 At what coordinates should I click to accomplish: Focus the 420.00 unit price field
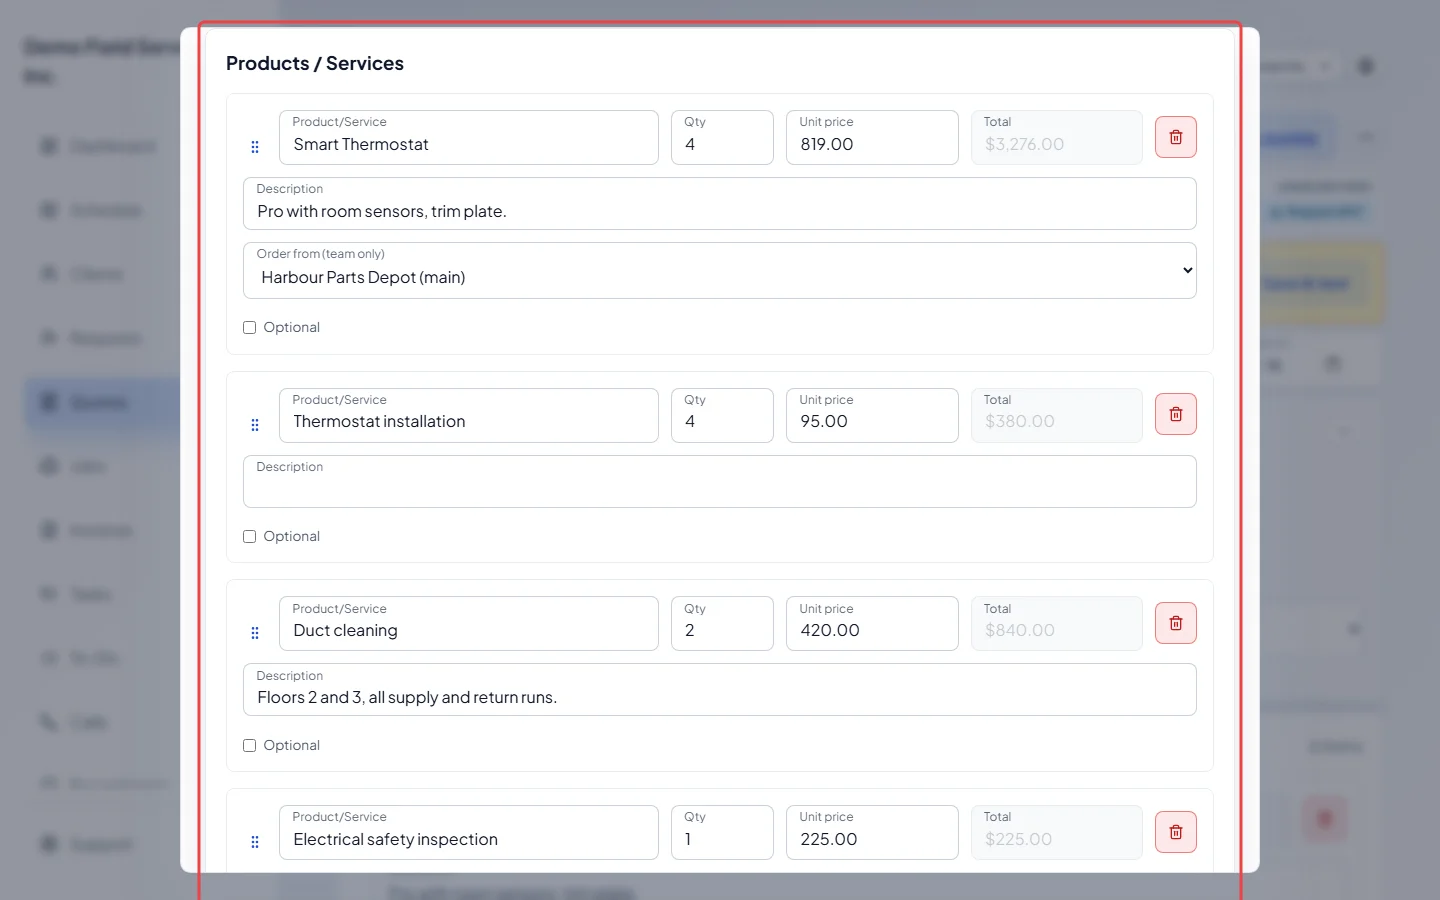872,623
